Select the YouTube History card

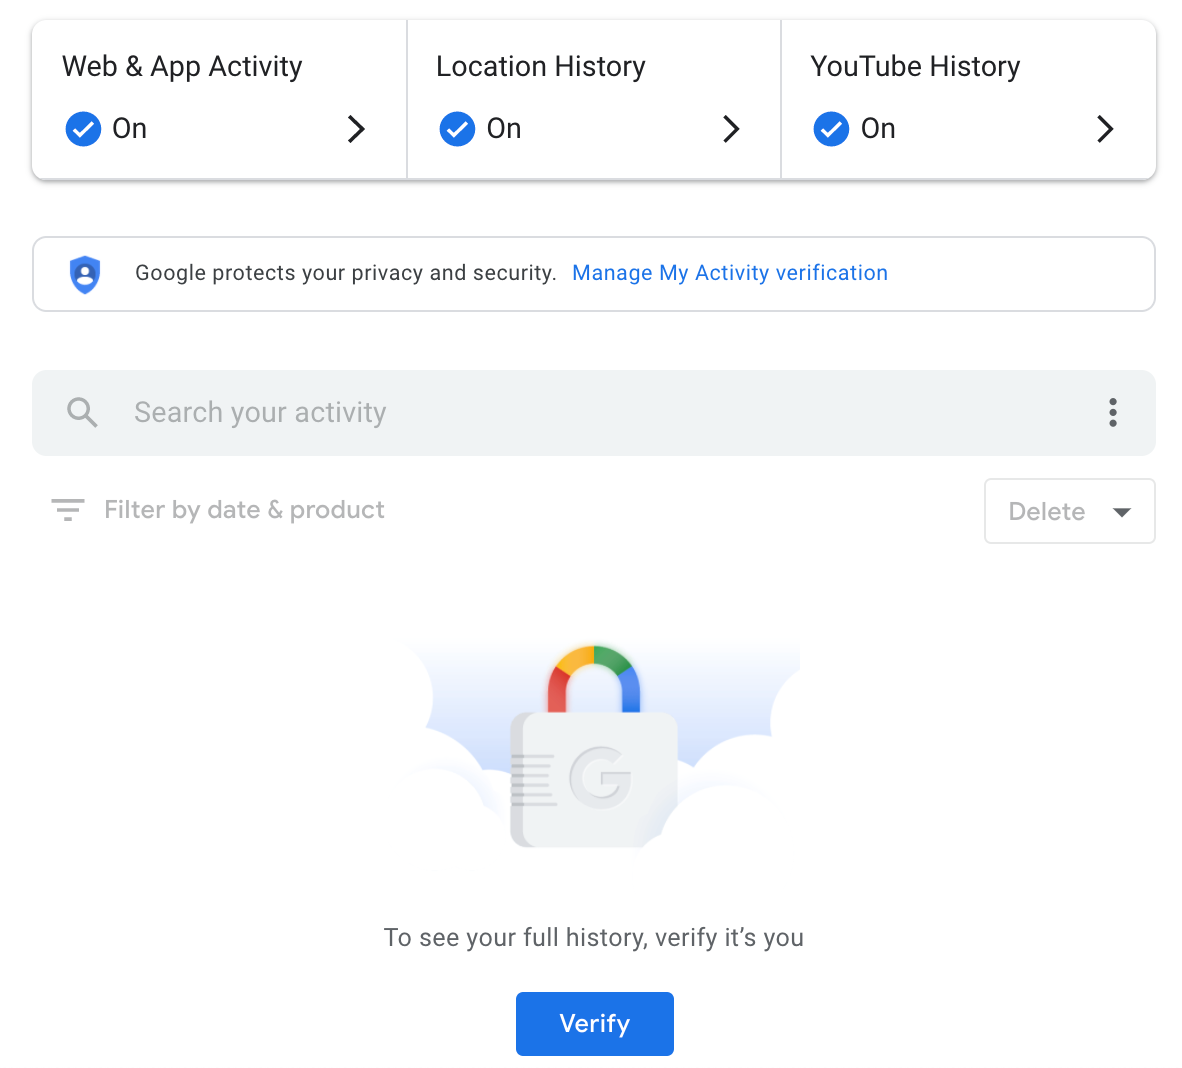point(967,97)
